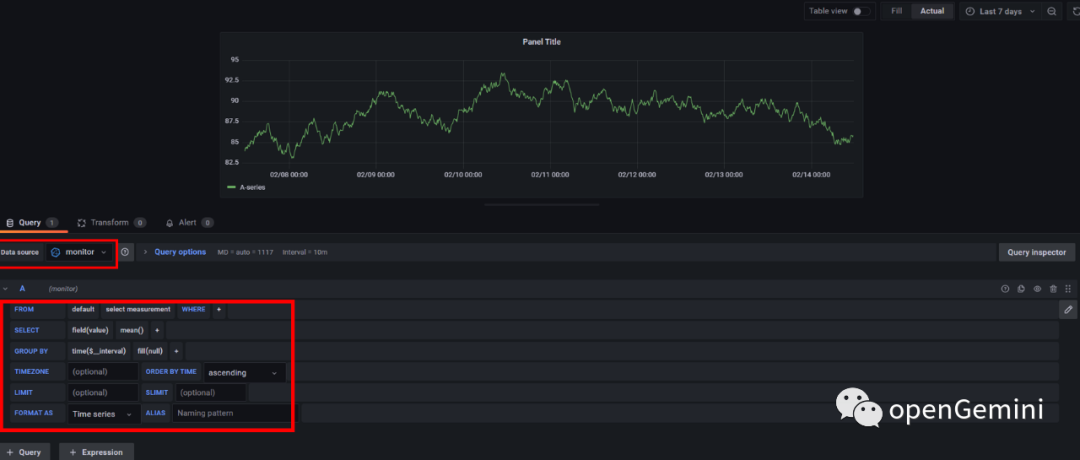1080x460 pixels.
Task: Select the Fill display option
Action: click(896, 12)
